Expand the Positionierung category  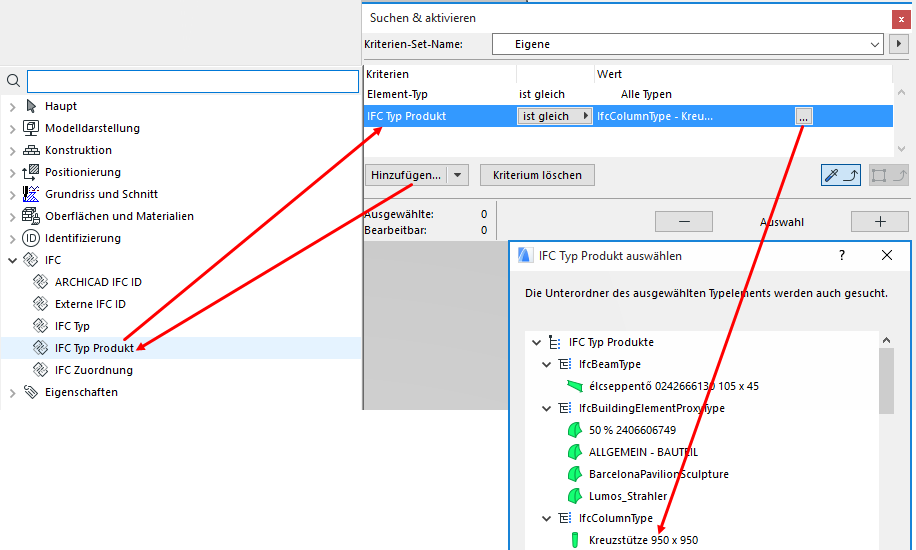pos(12,172)
